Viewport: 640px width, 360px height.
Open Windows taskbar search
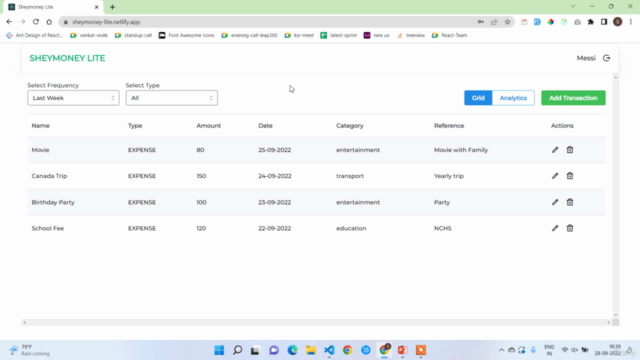[x=238, y=350]
